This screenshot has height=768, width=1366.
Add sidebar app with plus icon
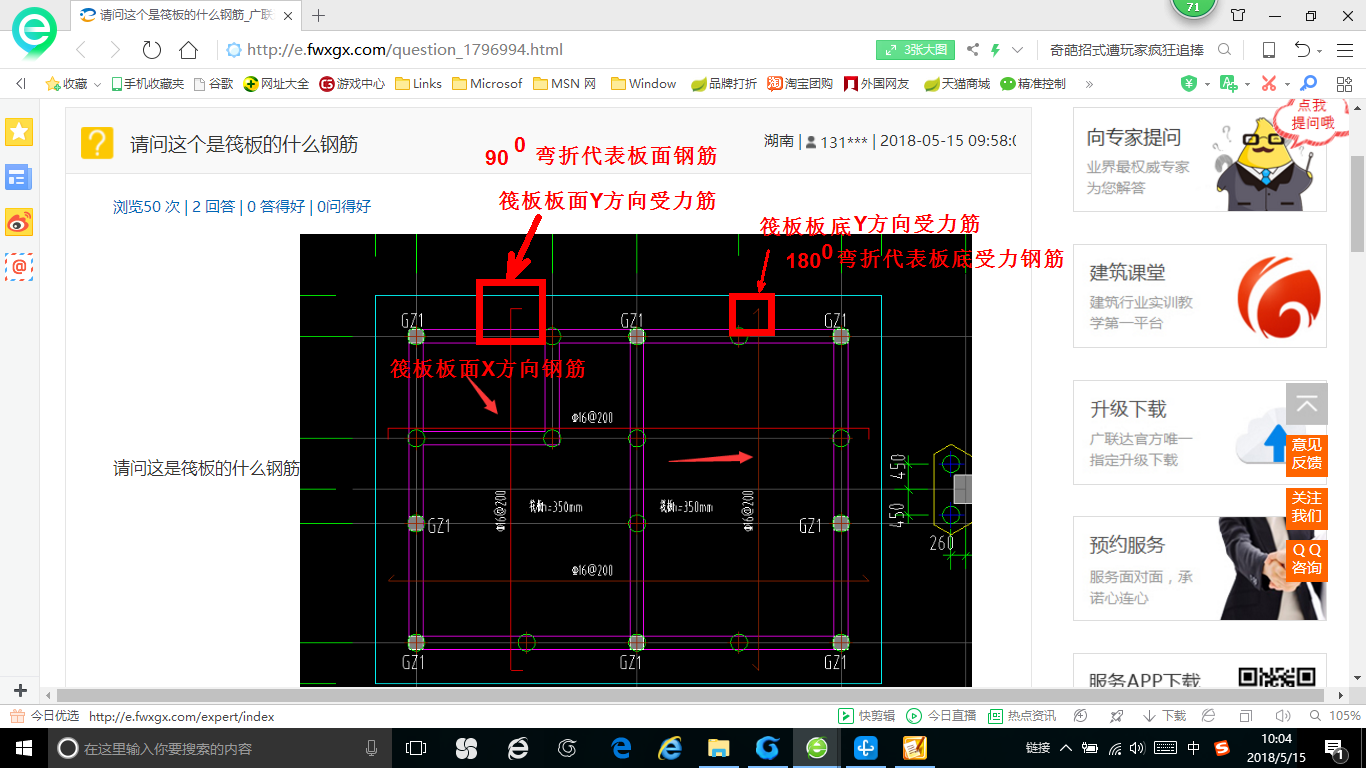(20, 690)
